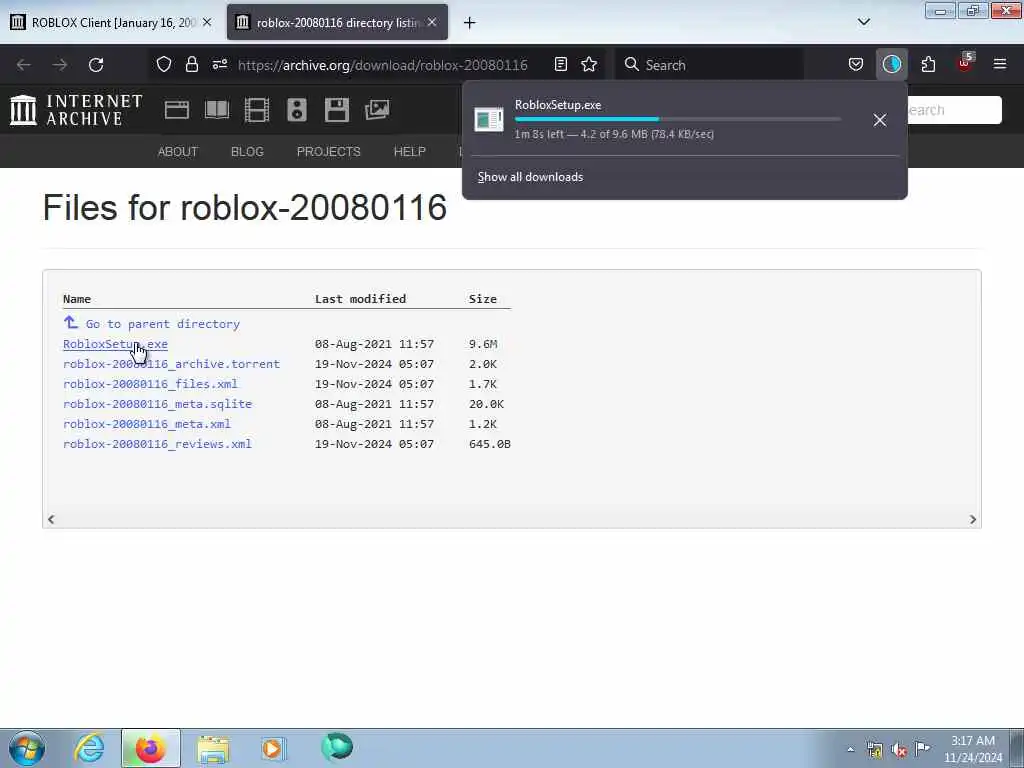Click the listing's scroll right arrow
1024x768 pixels.
pyautogui.click(x=972, y=519)
